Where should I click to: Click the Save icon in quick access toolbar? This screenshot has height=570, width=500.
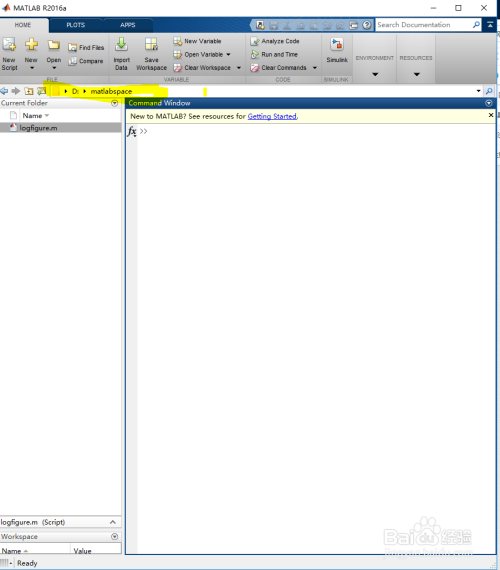point(273,25)
